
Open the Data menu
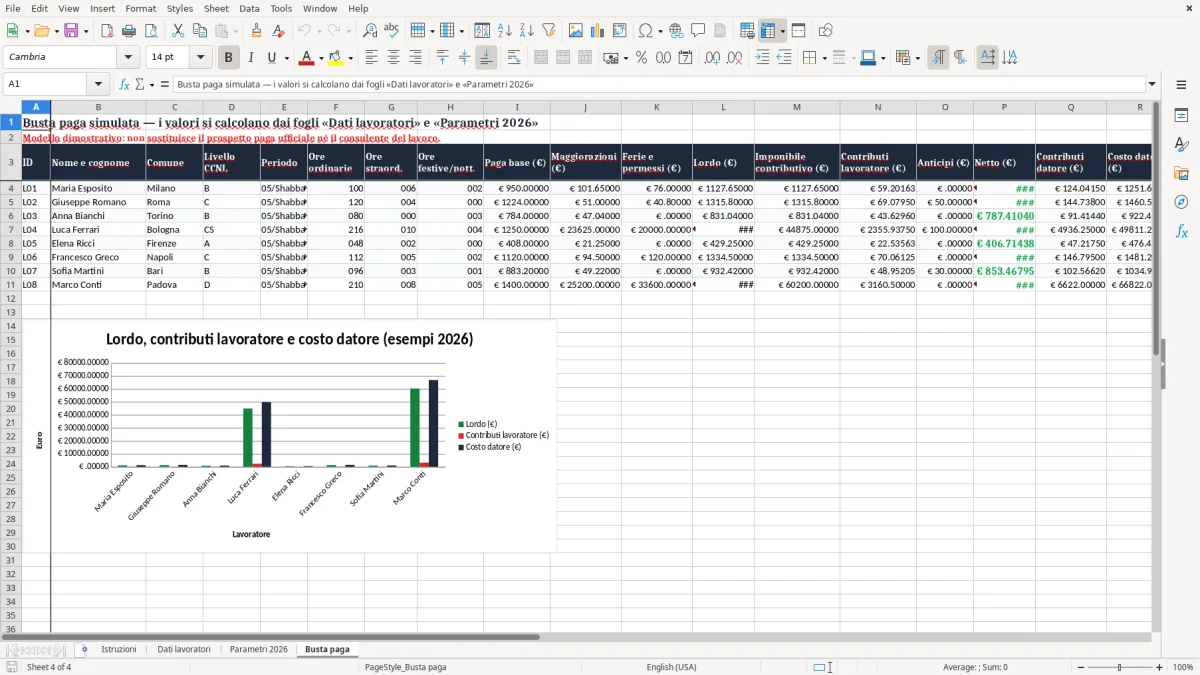pyautogui.click(x=249, y=8)
